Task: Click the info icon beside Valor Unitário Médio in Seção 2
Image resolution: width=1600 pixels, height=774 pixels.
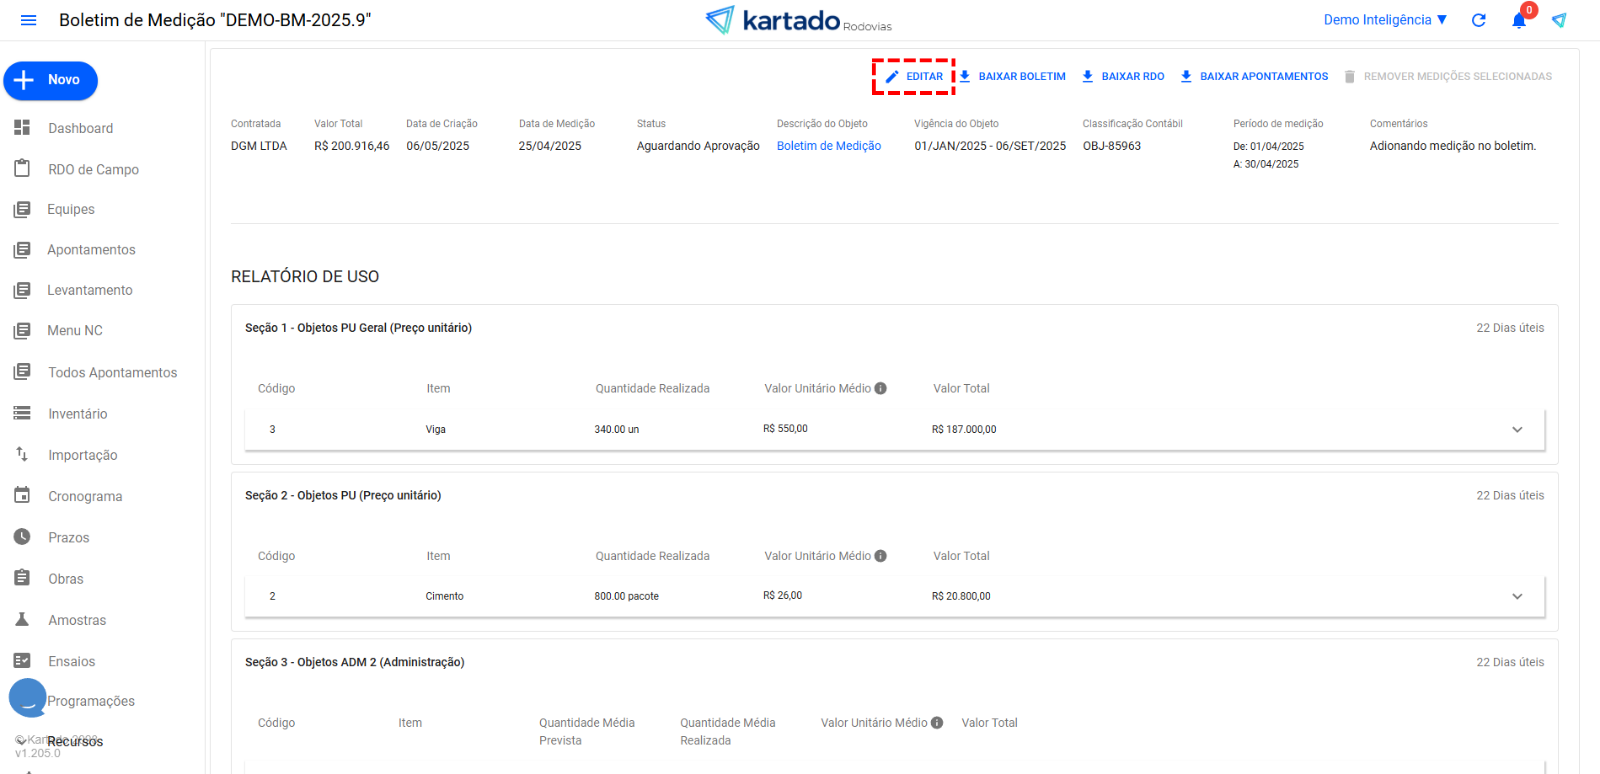Action: coord(881,556)
